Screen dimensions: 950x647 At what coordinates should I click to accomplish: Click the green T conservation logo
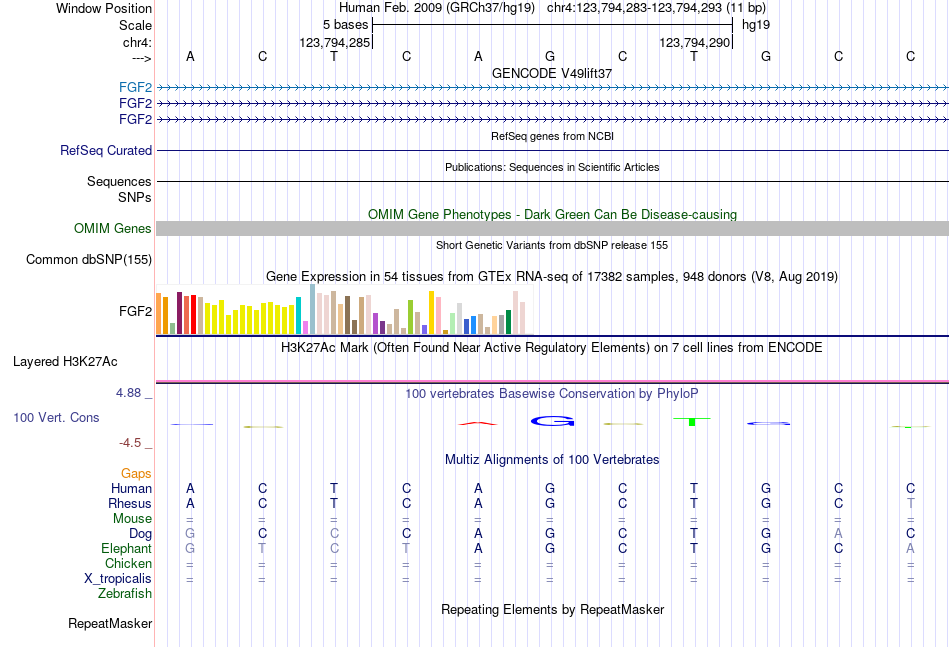[x=692, y=421]
